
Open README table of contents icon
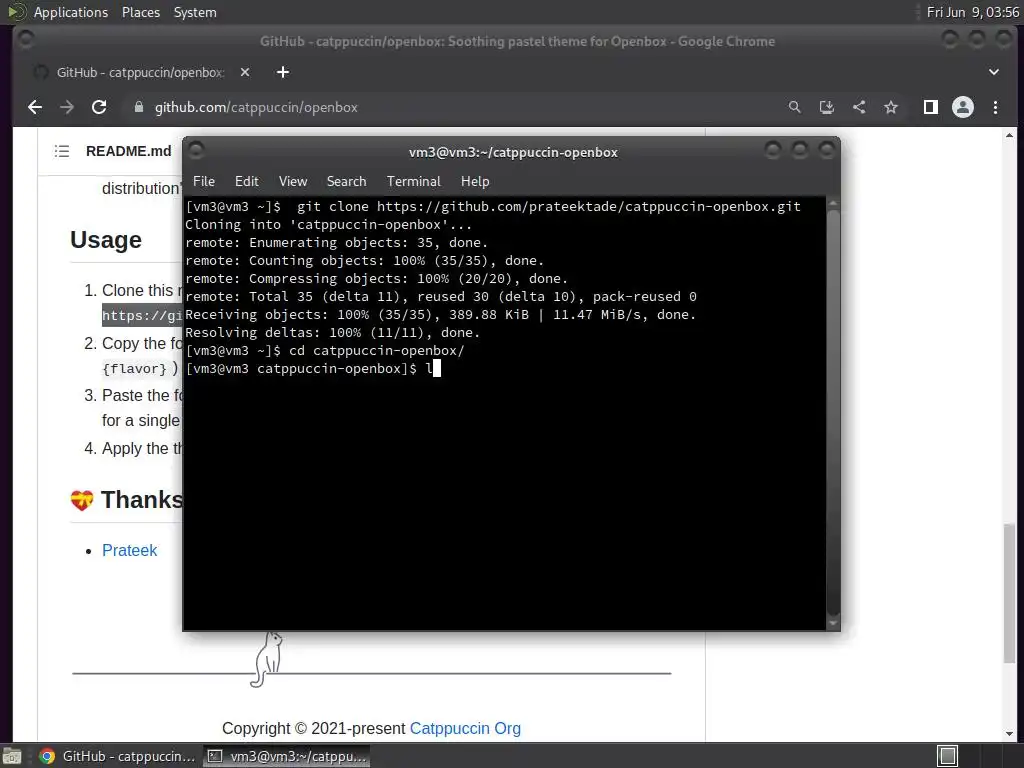click(62, 152)
